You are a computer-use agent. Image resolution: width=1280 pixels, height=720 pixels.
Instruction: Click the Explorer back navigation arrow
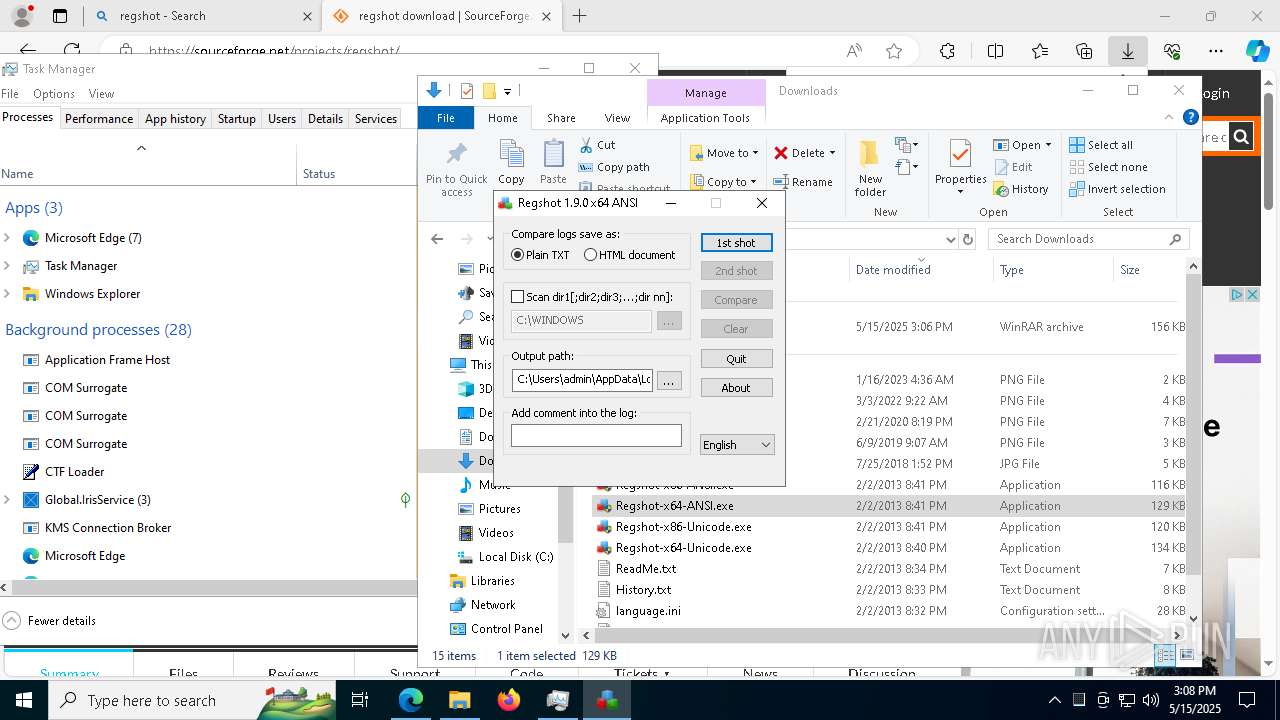coord(437,239)
